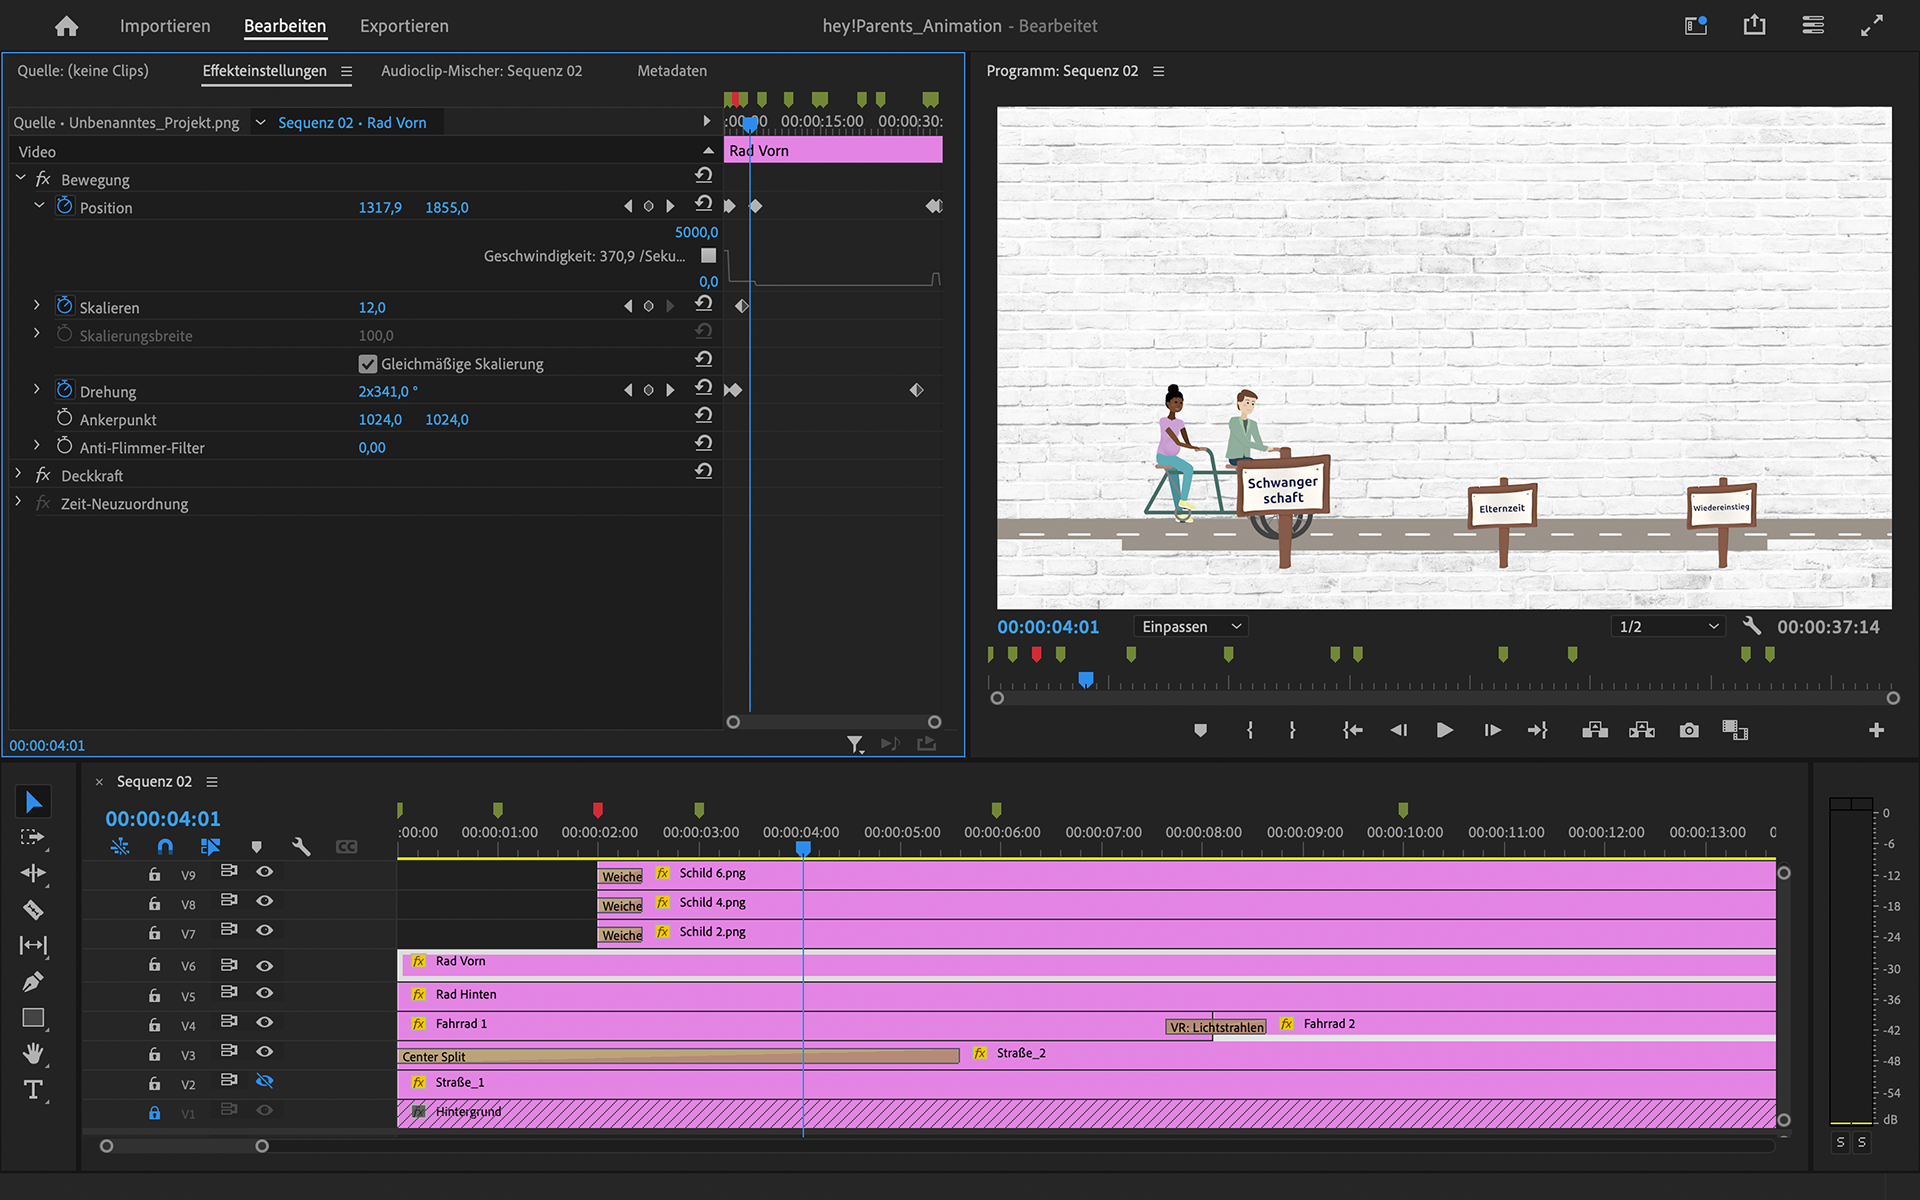Click the Home icon
This screenshot has height=1200, width=1920.
pos(66,26)
